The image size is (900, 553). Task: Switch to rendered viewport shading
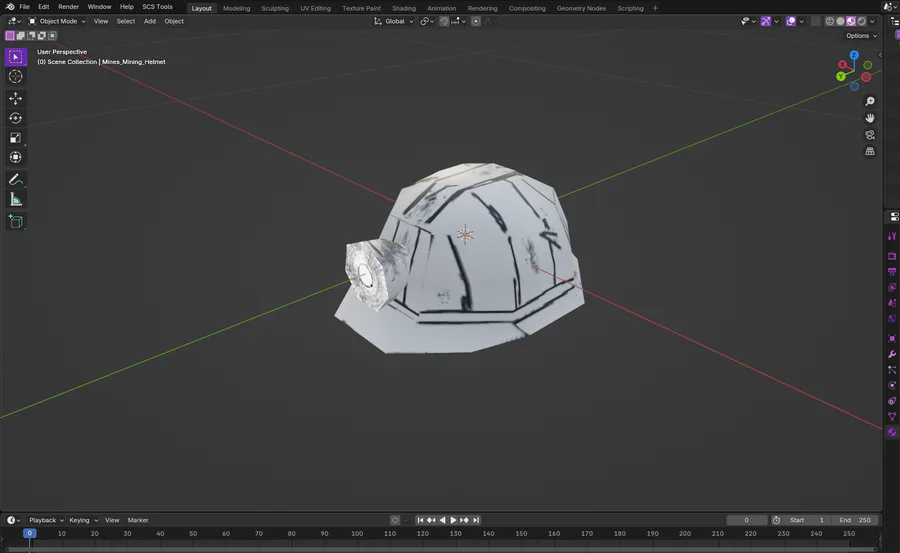click(862, 21)
